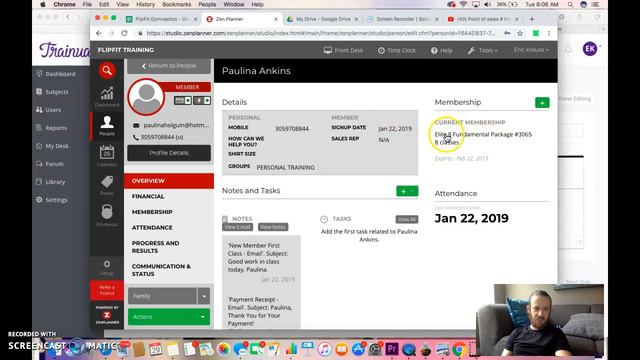Click Elite 8 Fundamental Package membership link
The image size is (640, 360).
(483, 134)
